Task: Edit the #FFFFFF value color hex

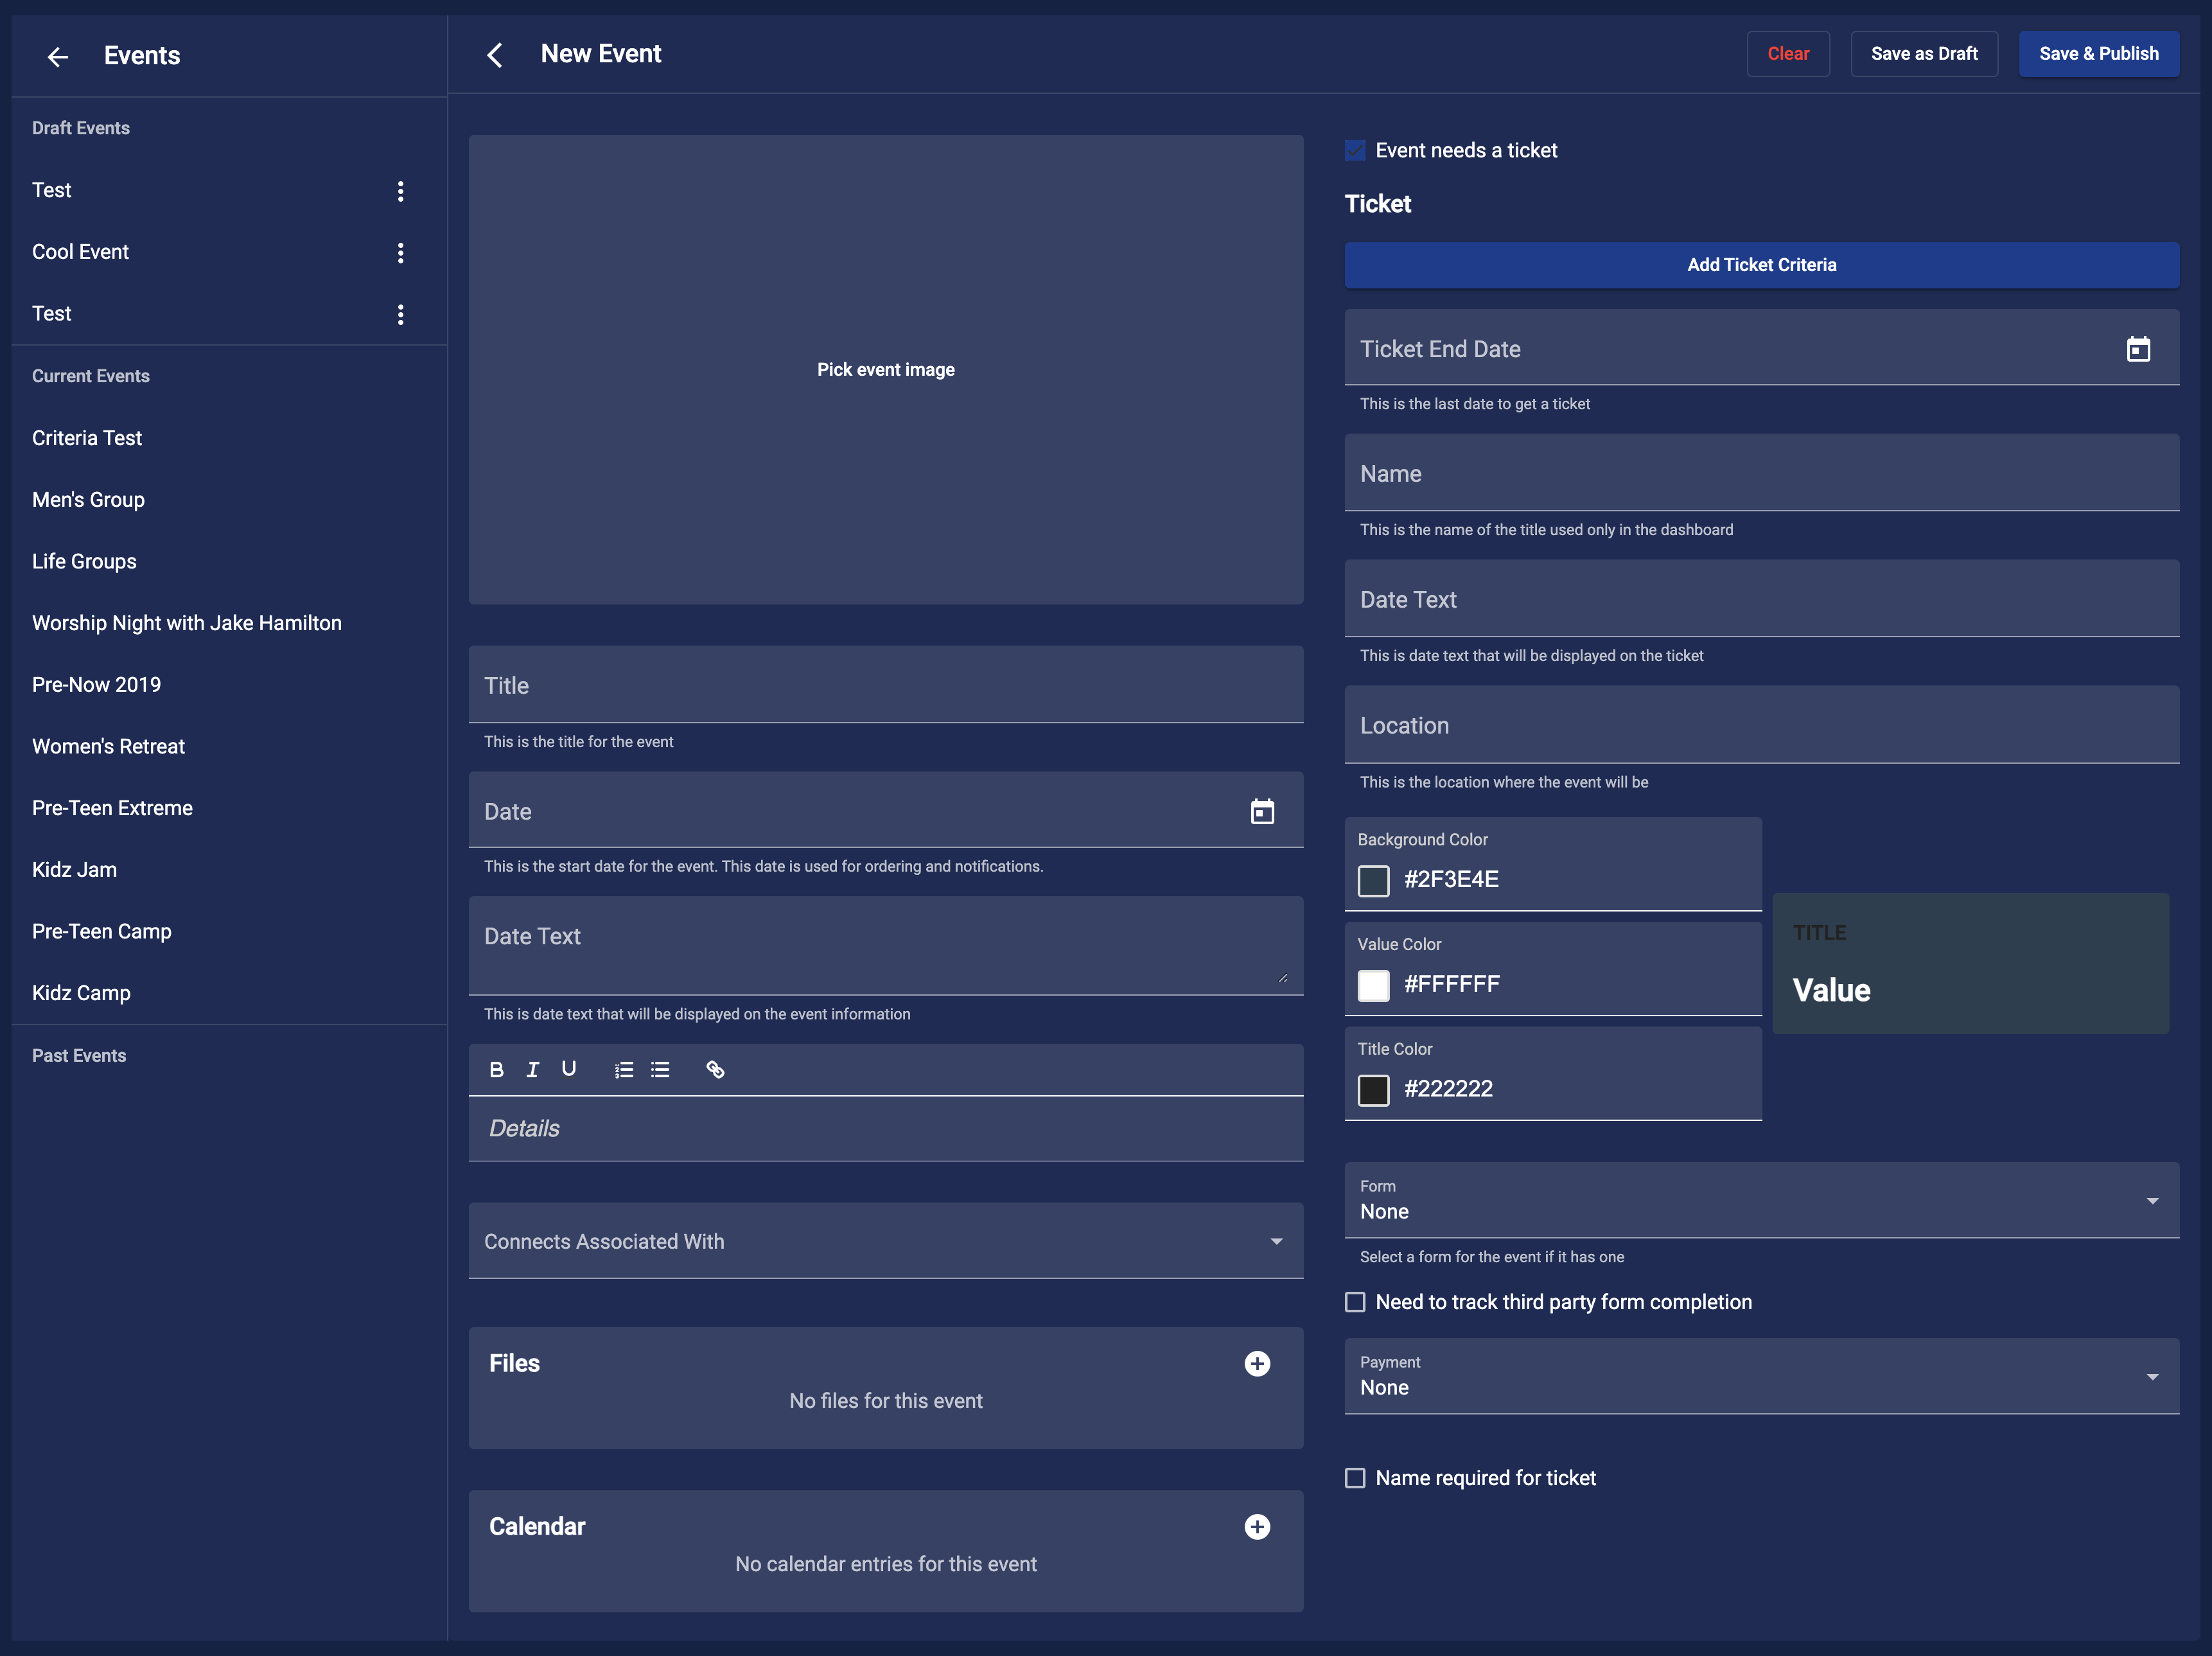Action: coord(1451,984)
